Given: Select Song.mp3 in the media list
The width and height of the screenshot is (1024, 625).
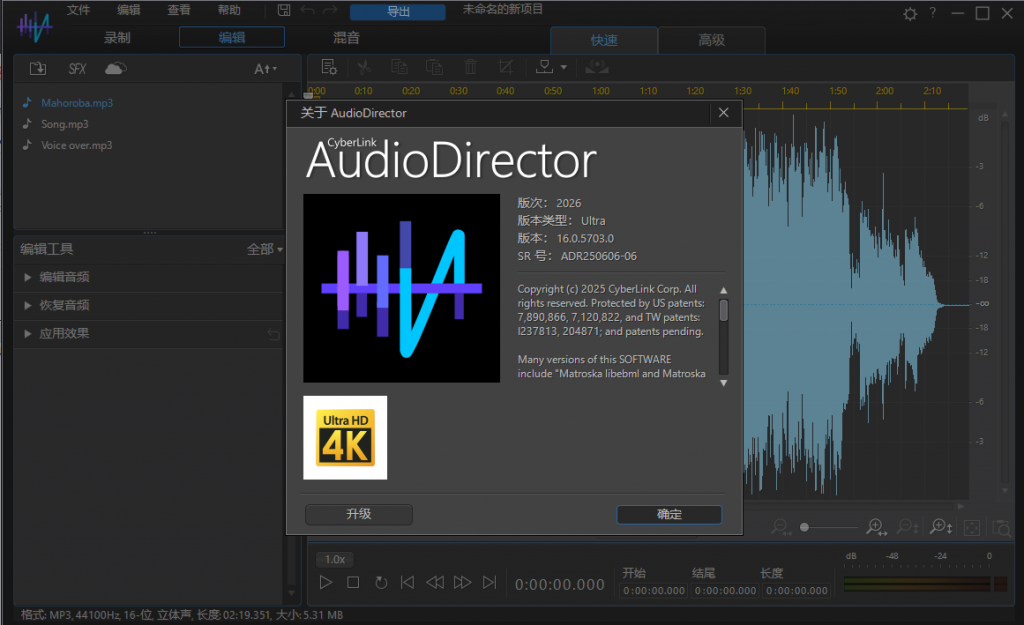Looking at the screenshot, I should click(65, 124).
